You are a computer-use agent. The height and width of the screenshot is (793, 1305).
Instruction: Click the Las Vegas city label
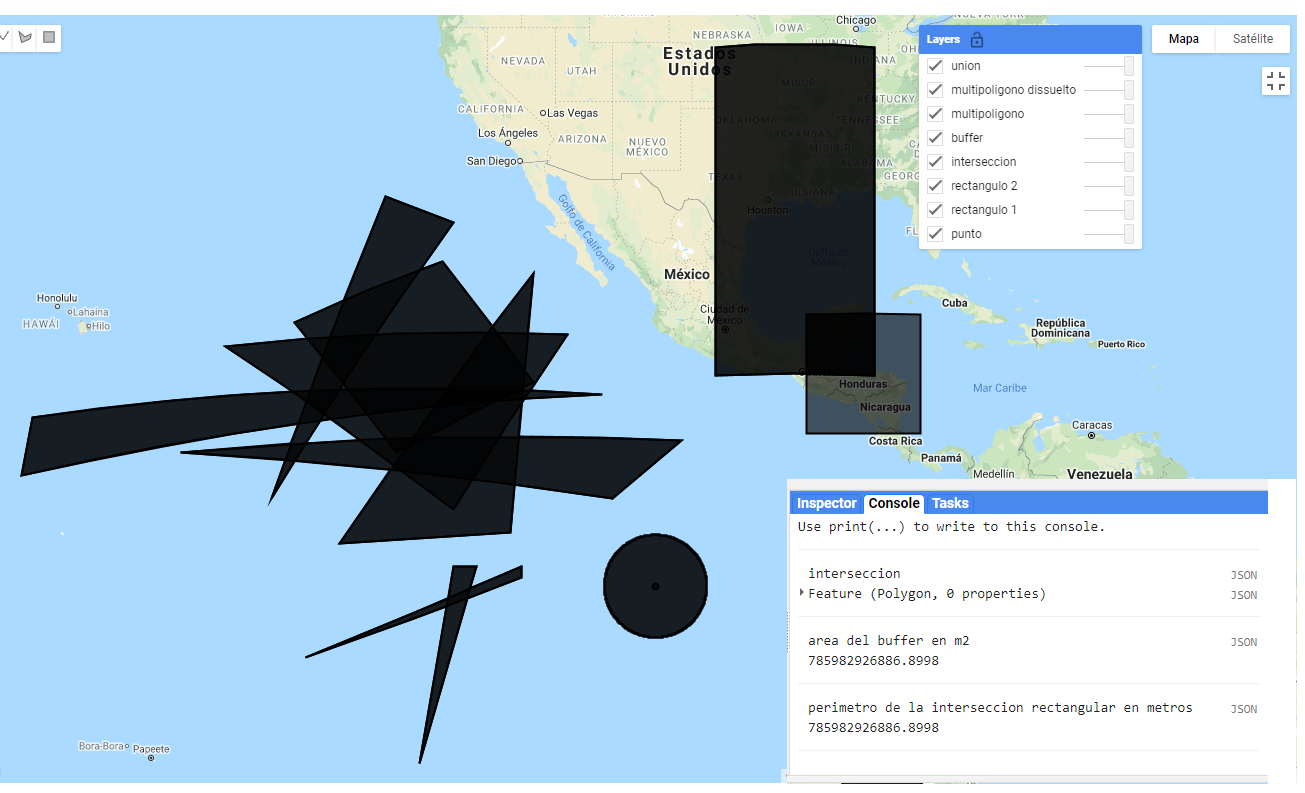coord(572,113)
